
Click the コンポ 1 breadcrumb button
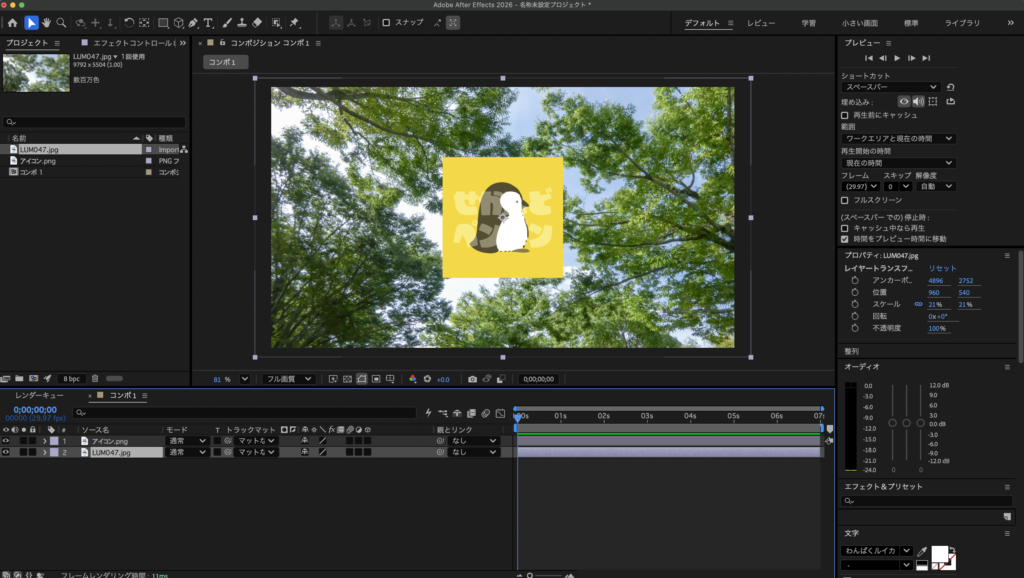tap(225, 62)
